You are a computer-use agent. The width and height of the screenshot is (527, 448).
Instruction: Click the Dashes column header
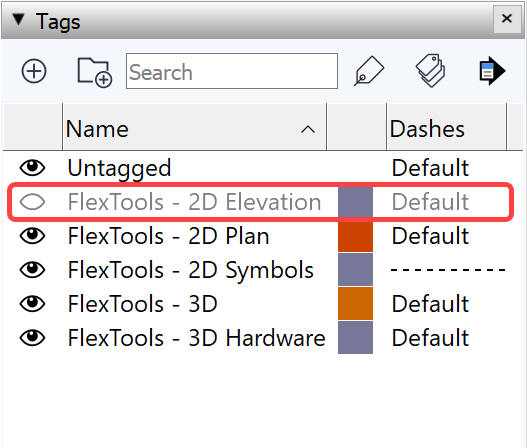pos(446,129)
